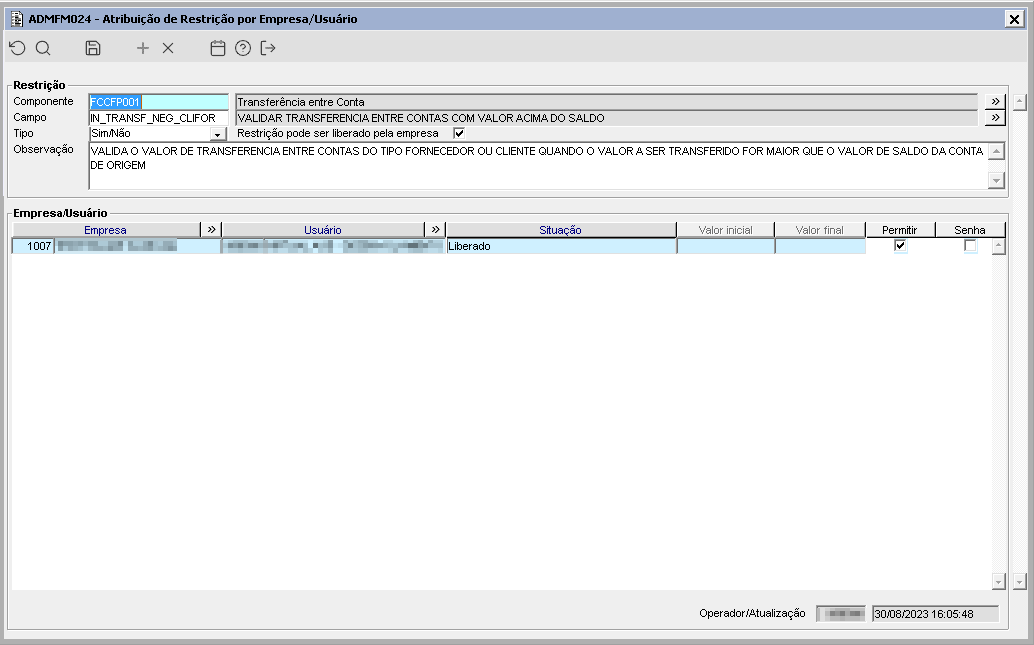The image size is (1034, 645).
Task: Toggle the Senha checkbox in row 1007
Action: (970, 245)
